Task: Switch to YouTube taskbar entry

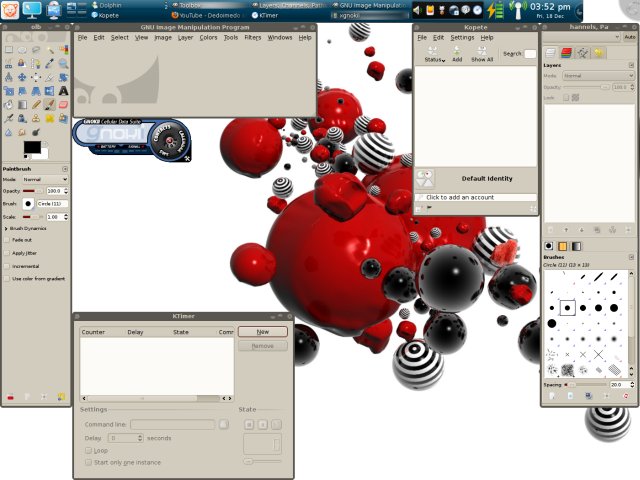Action: (x=206, y=16)
